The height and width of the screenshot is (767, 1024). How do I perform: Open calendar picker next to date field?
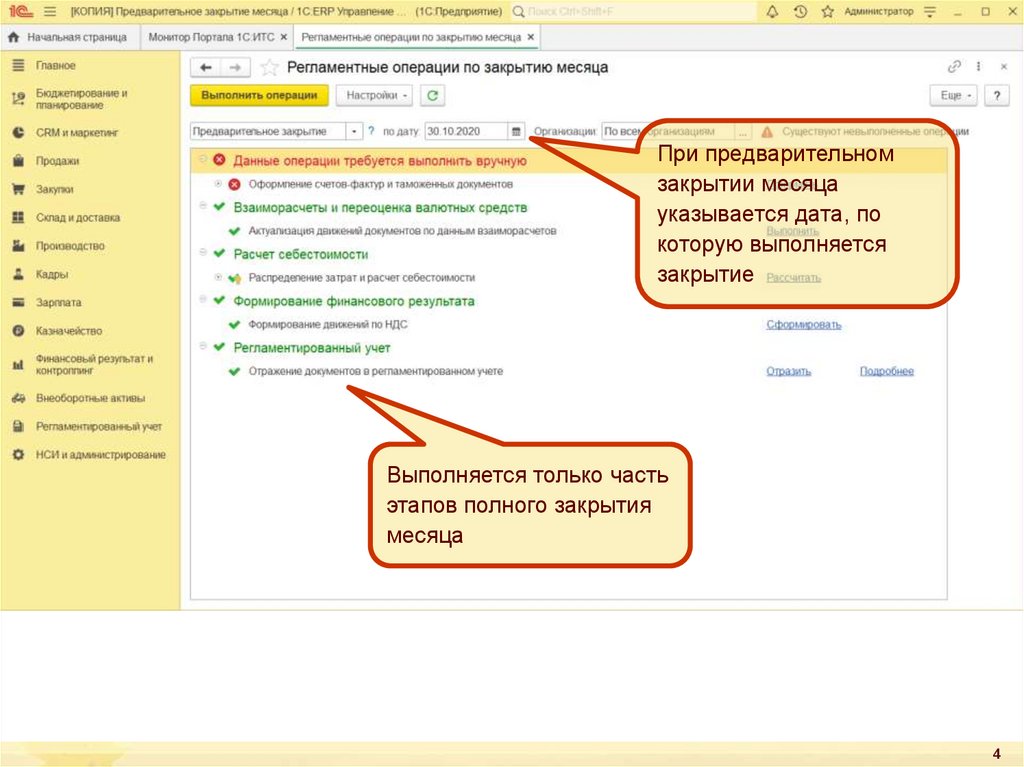(516, 131)
